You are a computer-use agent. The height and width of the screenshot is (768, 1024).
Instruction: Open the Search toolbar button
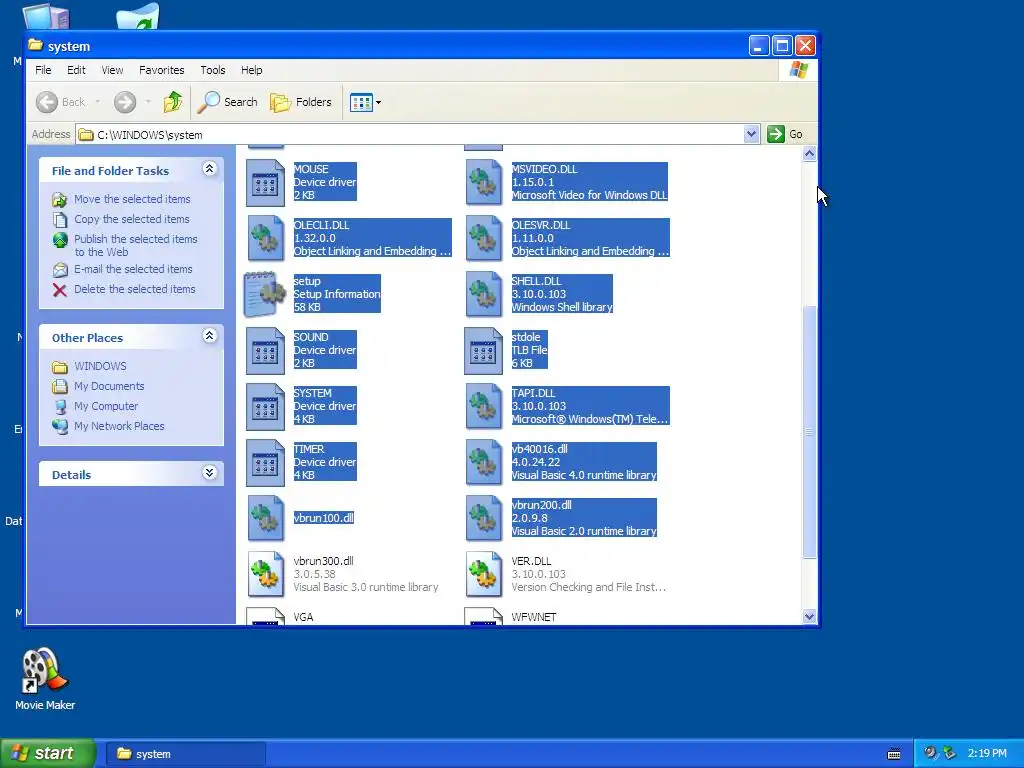coord(227,102)
